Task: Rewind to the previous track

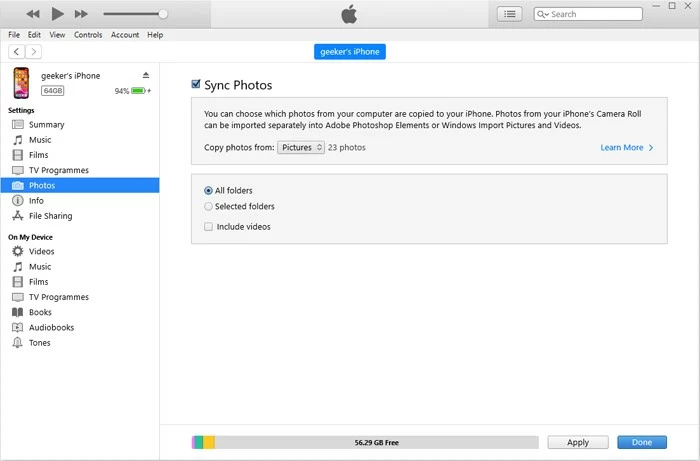Action: pos(33,14)
